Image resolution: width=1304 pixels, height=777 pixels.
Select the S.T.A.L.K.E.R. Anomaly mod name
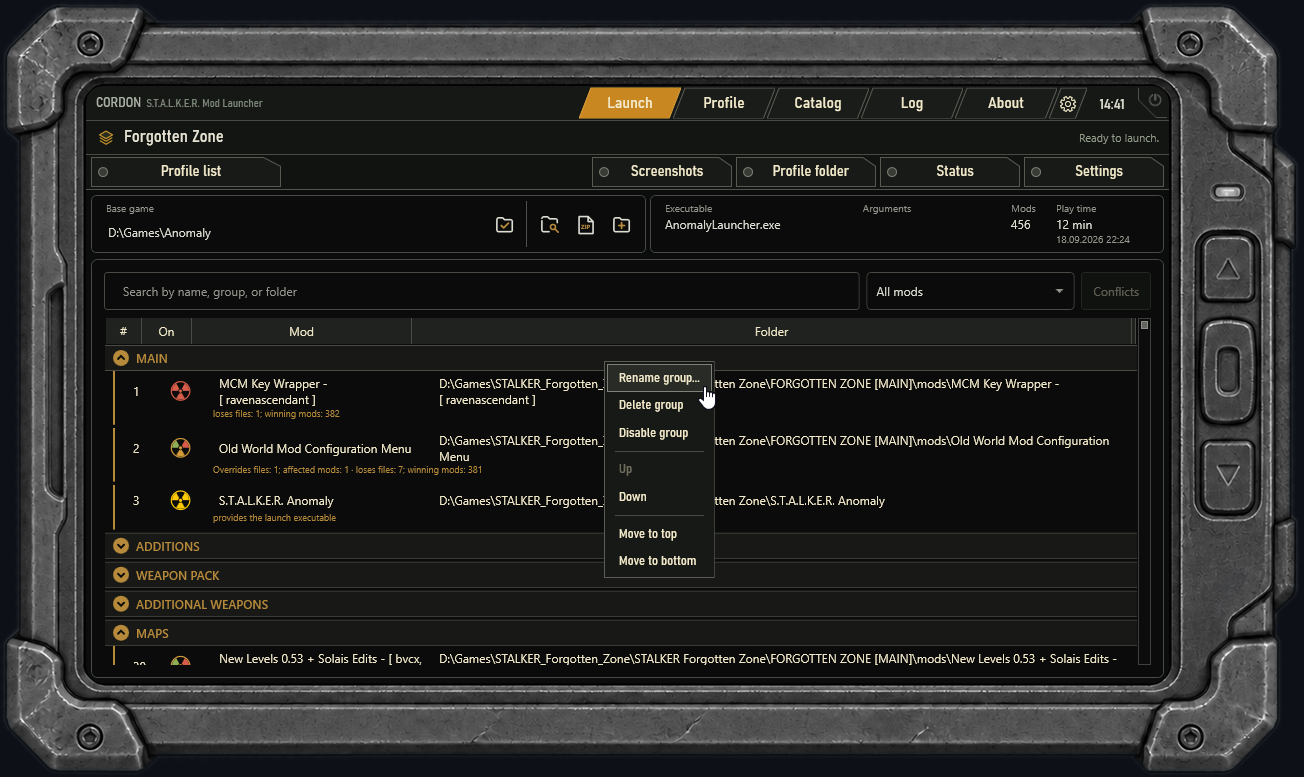tap(276, 501)
